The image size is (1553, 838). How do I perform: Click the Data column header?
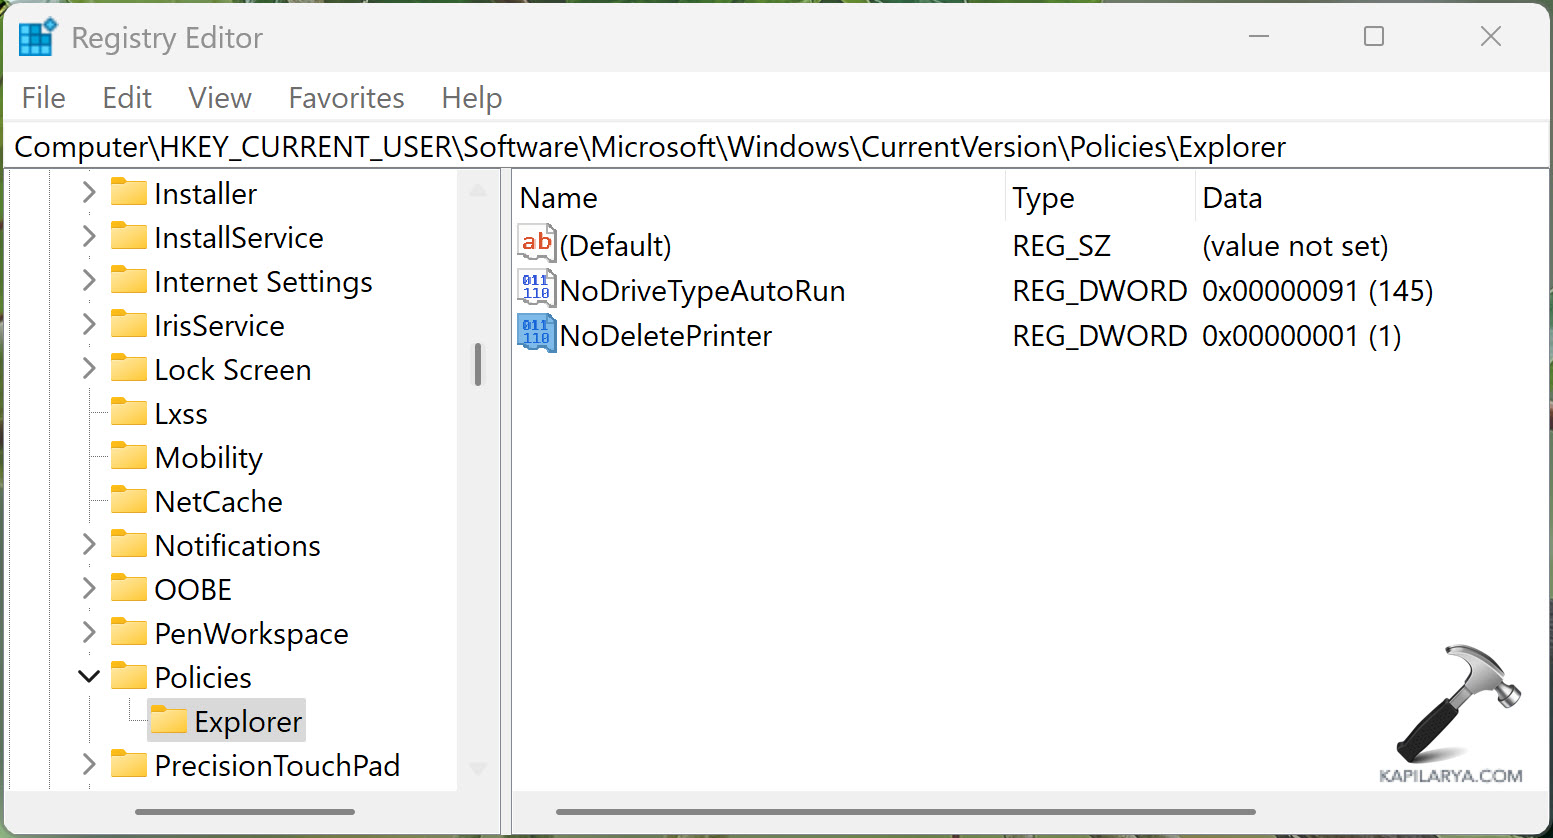1232,198
